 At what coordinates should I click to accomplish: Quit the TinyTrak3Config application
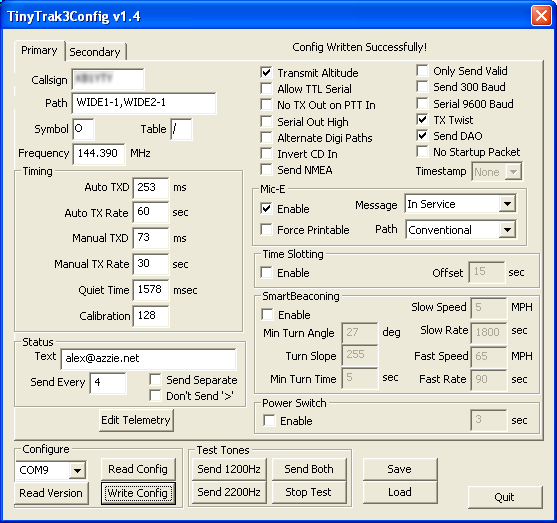(x=505, y=497)
